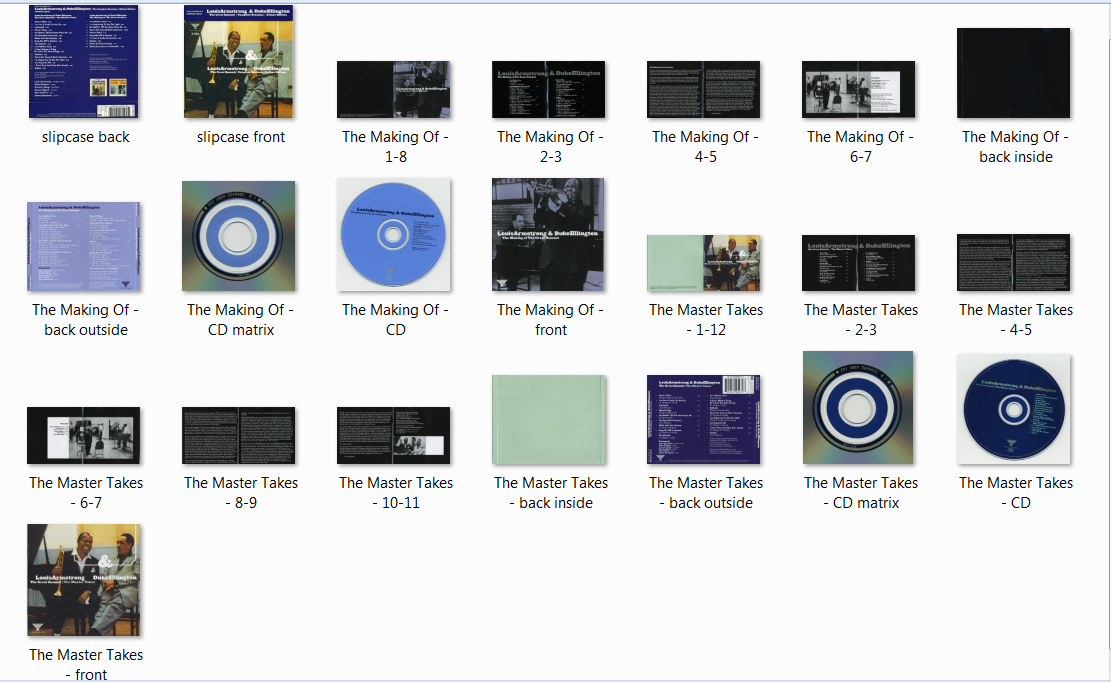Select the "The Making Of - front" name
Screen dimensions: 1111x682
coord(551,319)
